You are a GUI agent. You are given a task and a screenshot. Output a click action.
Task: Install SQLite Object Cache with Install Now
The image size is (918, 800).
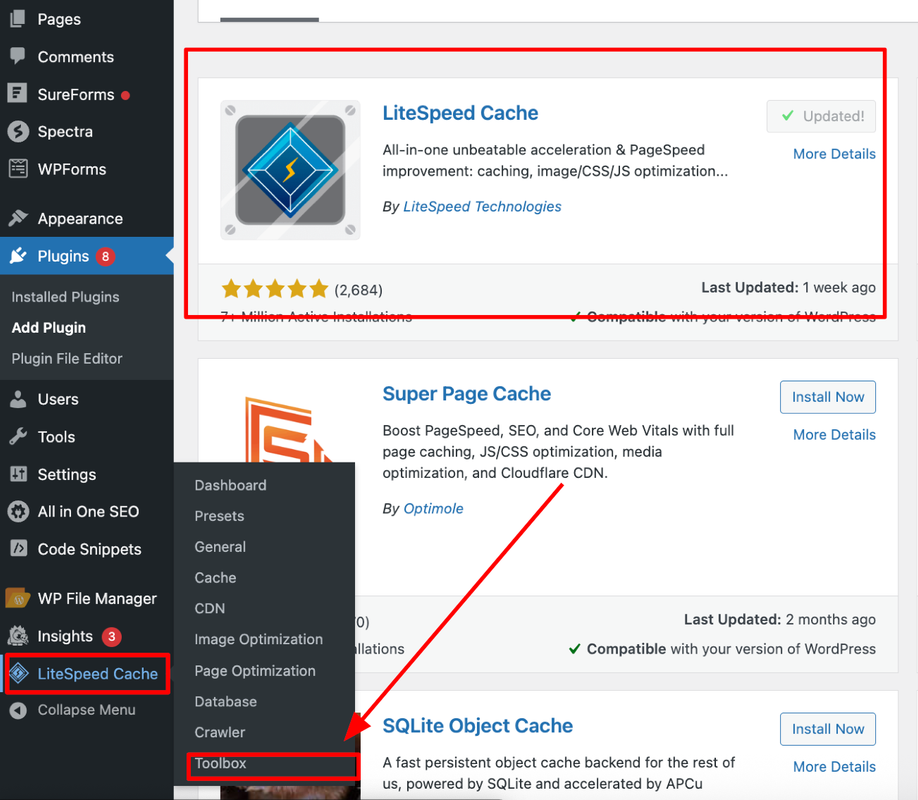828,729
